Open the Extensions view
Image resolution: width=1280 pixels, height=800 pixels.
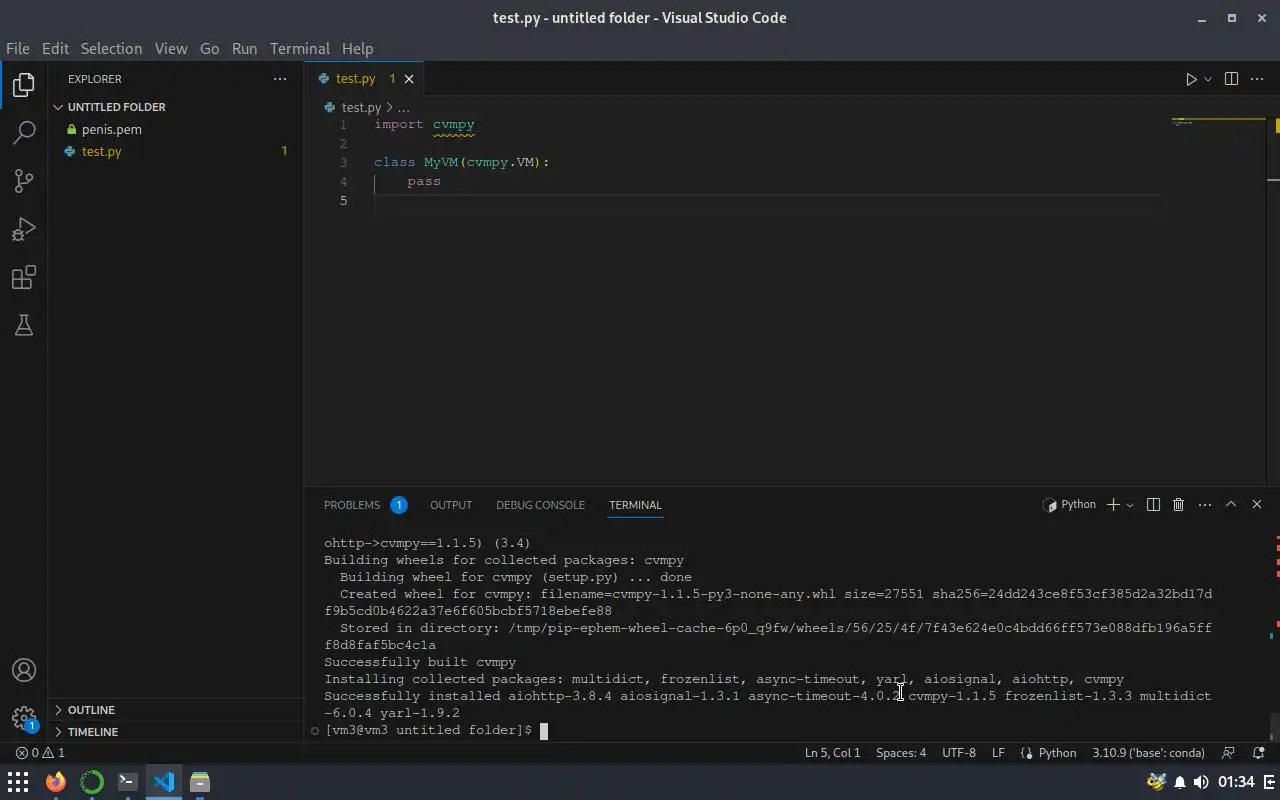[x=24, y=277]
